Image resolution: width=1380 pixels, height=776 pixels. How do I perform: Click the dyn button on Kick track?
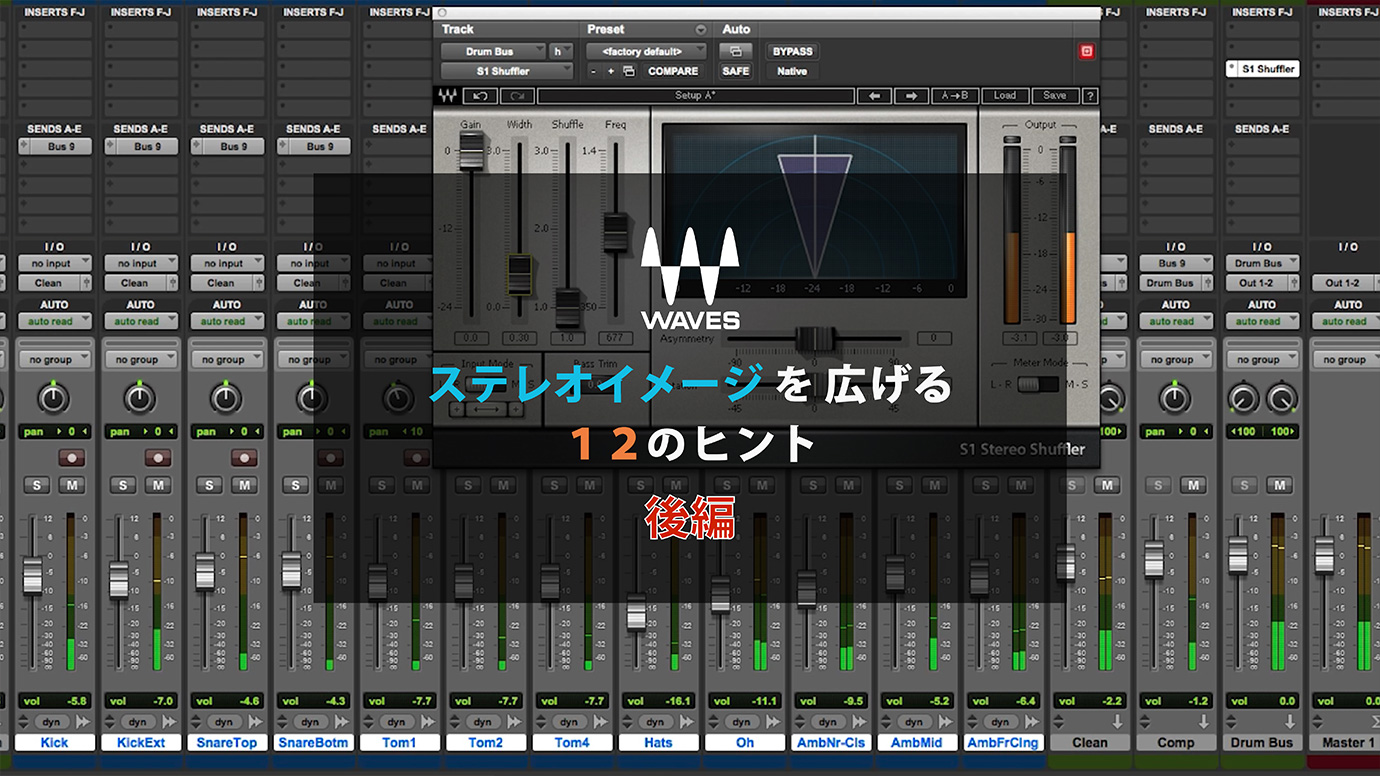[x=52, y=721]
